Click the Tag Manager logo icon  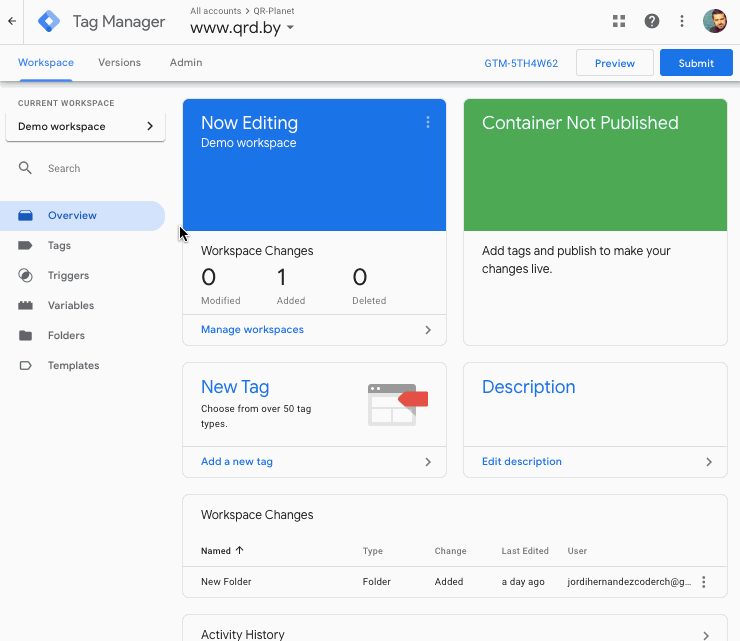coord(49,21)
